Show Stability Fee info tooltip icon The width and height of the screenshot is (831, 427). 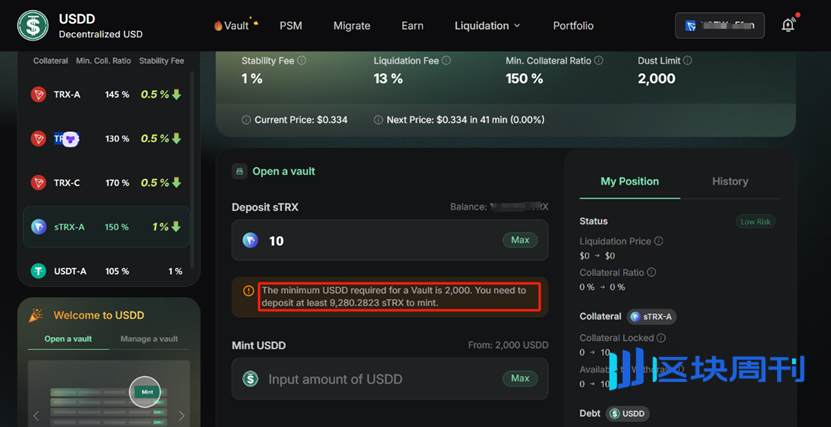tap(302, 61)
